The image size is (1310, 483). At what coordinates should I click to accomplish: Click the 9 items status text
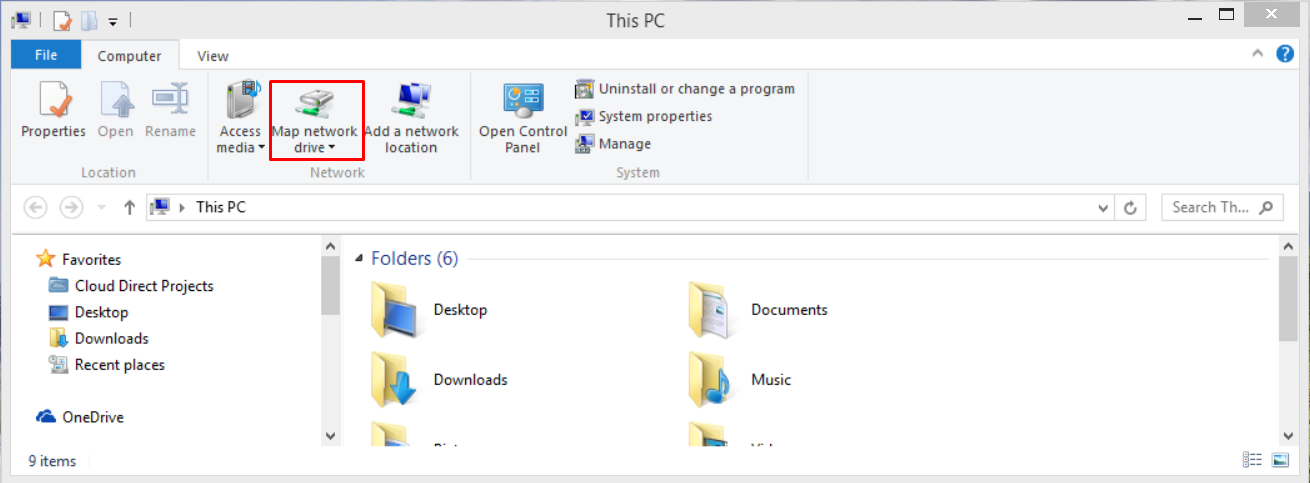52,461
